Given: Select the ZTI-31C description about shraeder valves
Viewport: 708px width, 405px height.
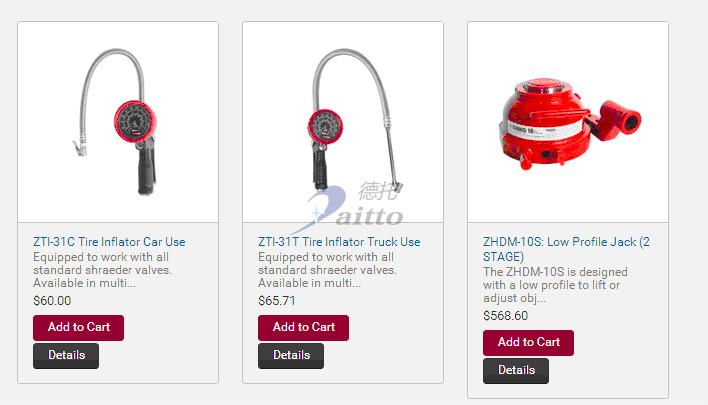Looking at the screenshot, I should [x=102, y=270].
